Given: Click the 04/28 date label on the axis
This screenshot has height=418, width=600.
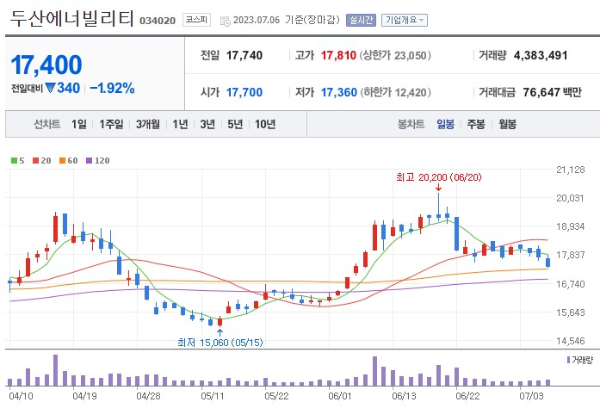Looking at the screenshot, I should tap(148, 396).
